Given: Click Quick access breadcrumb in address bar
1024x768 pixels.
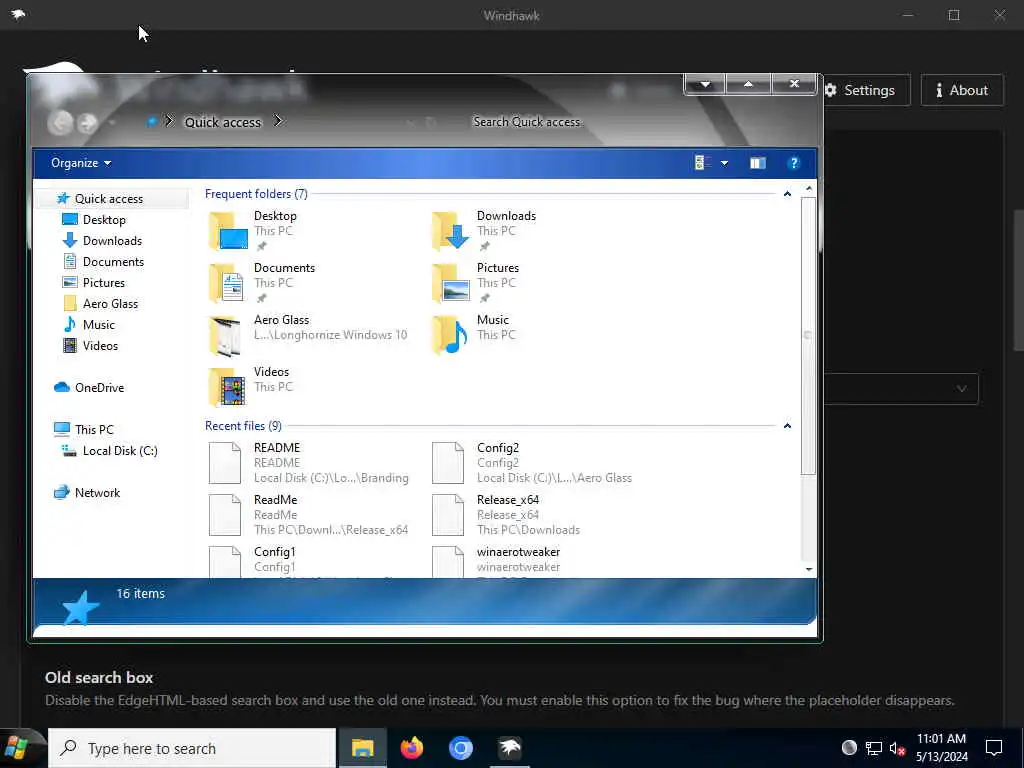Looking at the screenshot, I should click(x=223, y=122).
